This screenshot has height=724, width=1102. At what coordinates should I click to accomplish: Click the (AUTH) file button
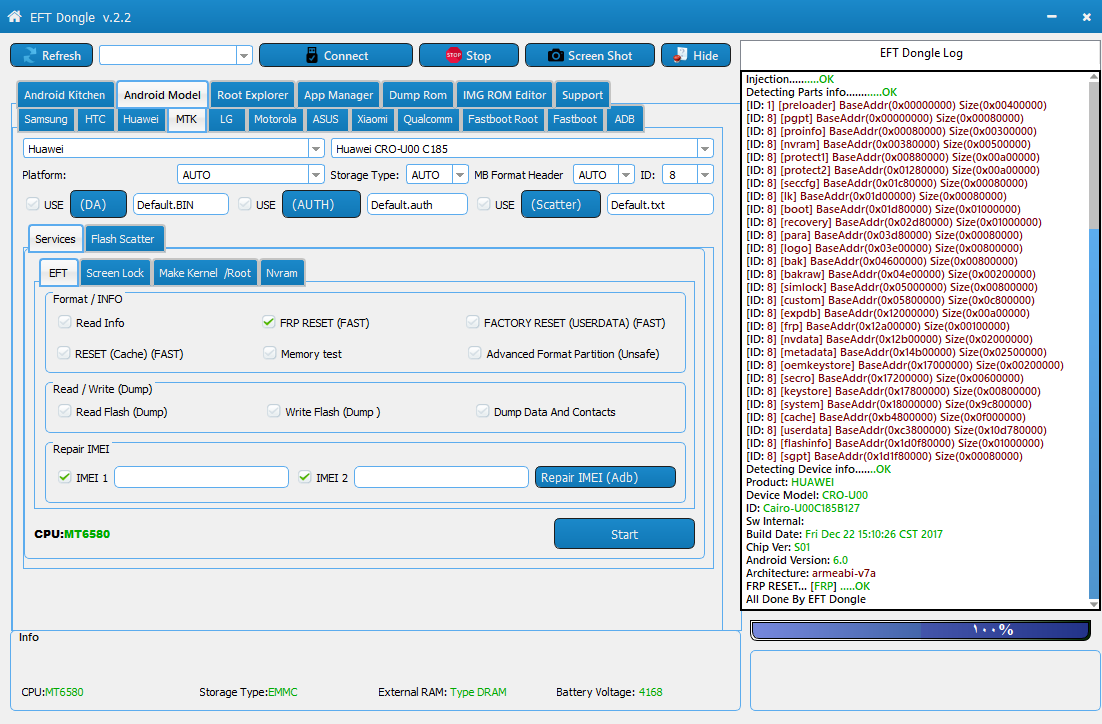(x=321, y=204)
